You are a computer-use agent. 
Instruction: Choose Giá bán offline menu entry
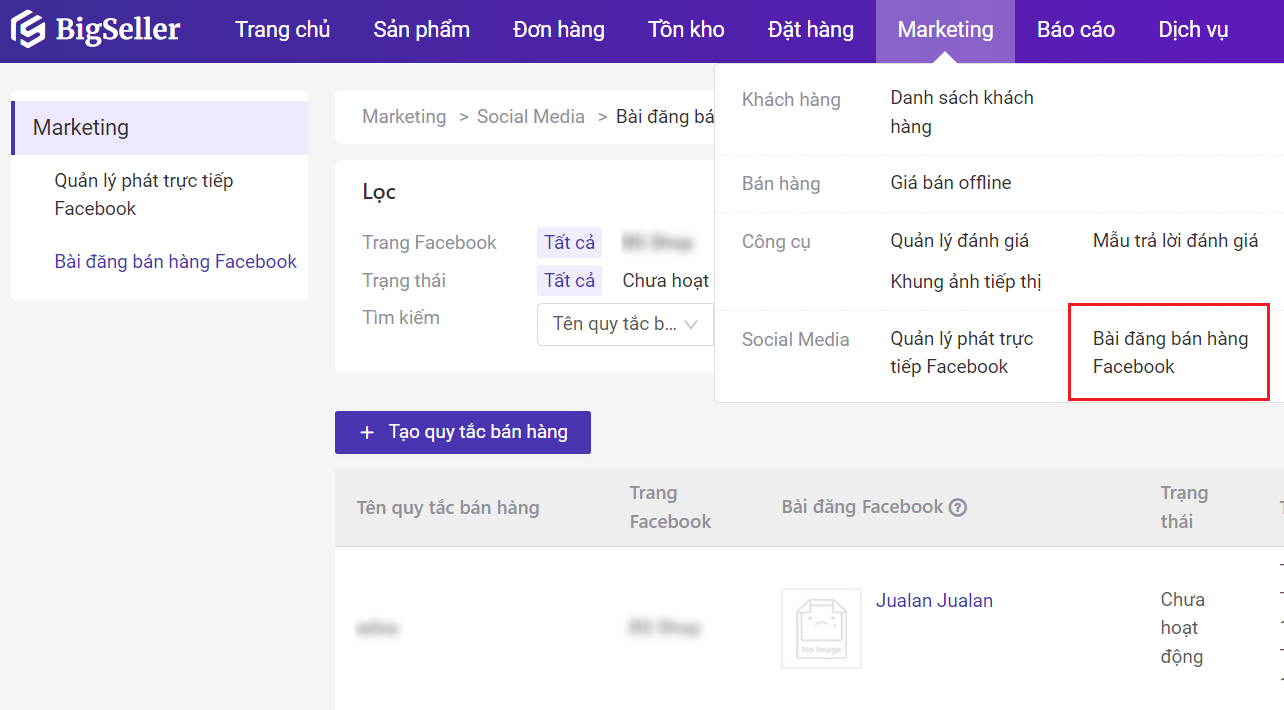pos(951,183)
